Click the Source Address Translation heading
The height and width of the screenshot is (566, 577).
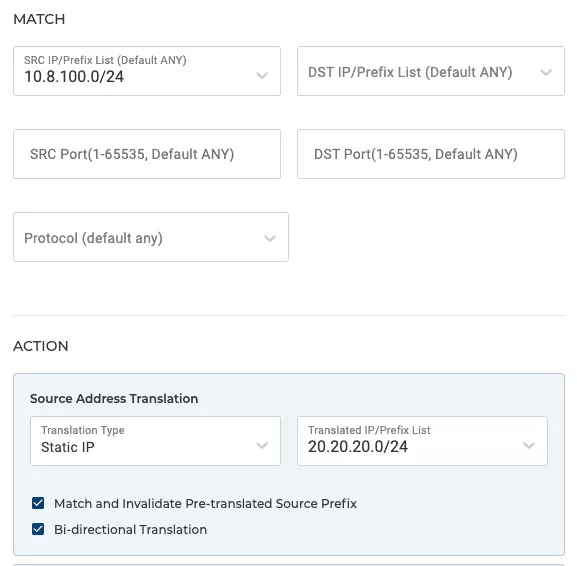coord(114,399)
